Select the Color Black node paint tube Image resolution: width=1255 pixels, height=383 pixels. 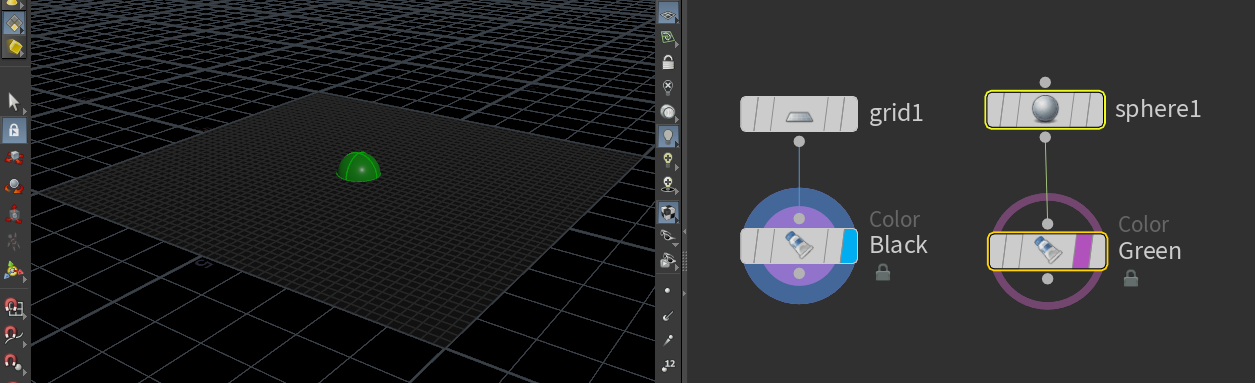pos(798,246)
